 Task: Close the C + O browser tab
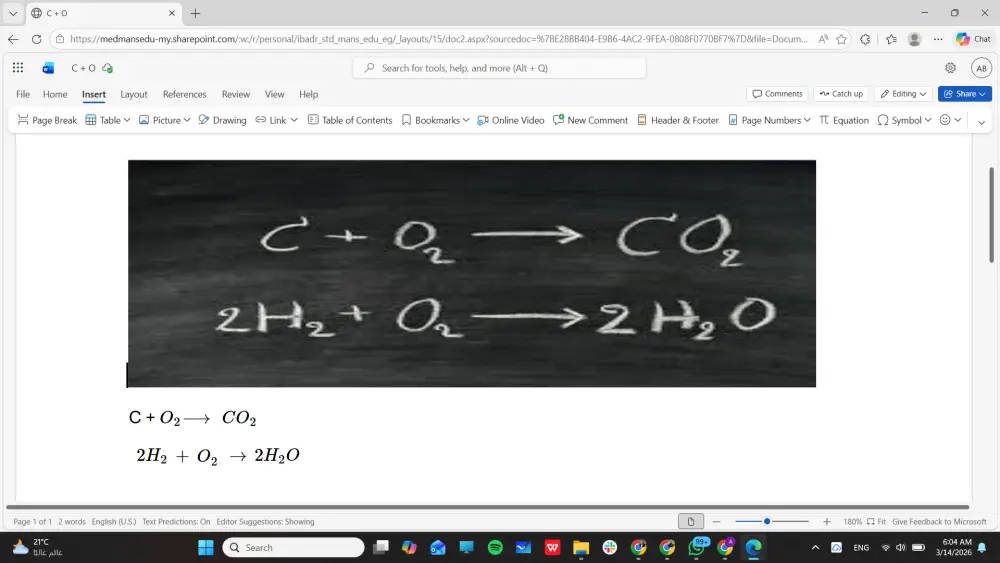[172, 13]
